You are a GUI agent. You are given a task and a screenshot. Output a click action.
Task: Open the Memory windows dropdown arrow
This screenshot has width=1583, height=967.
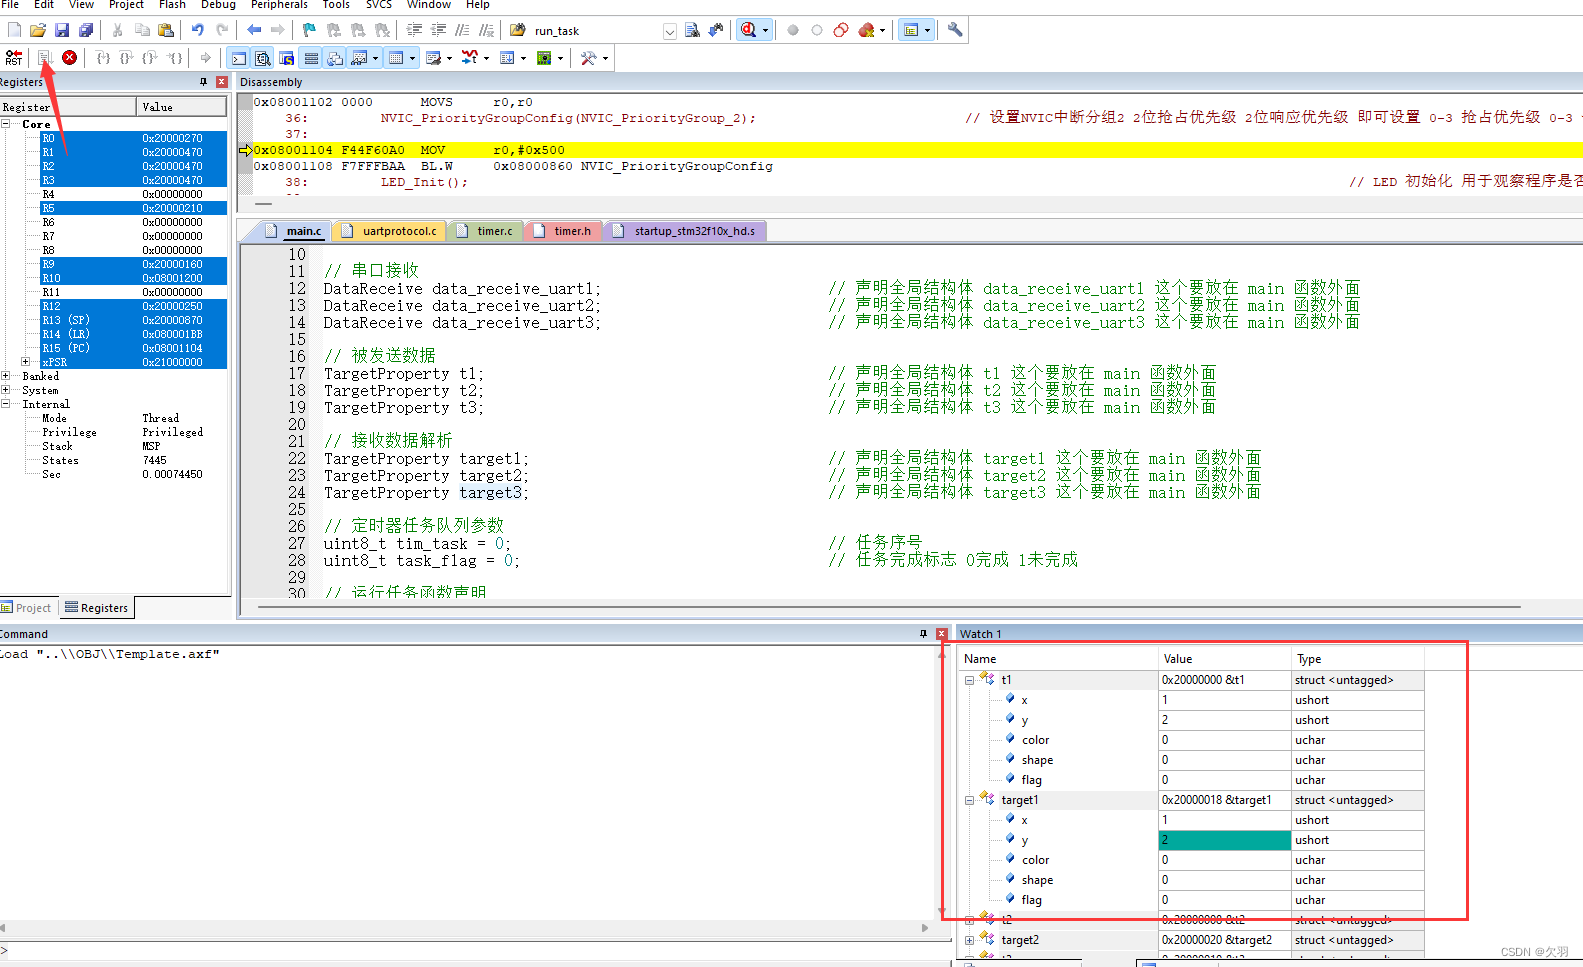pyautogui.click(x=412, y=58)
